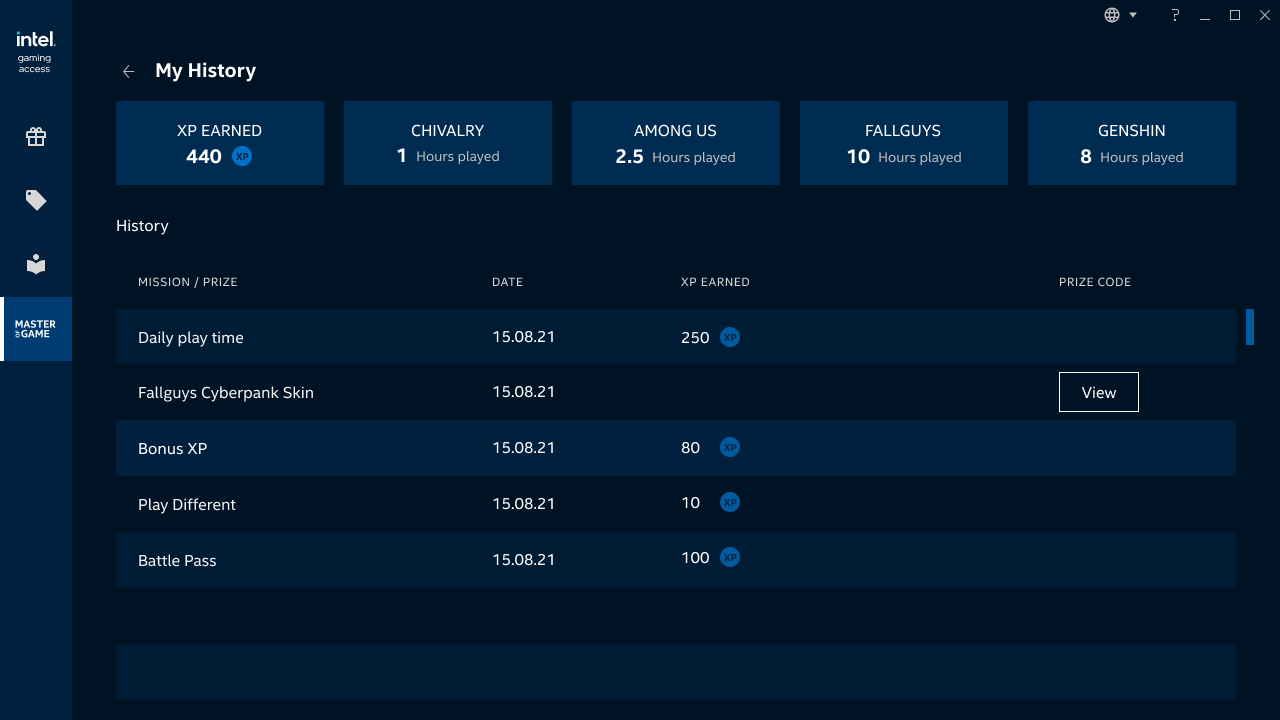This screenshot has height=720, width=1280.
Task: View the Fallguys Cyberpunk Skin prize code
Action: pos(1098,392)
